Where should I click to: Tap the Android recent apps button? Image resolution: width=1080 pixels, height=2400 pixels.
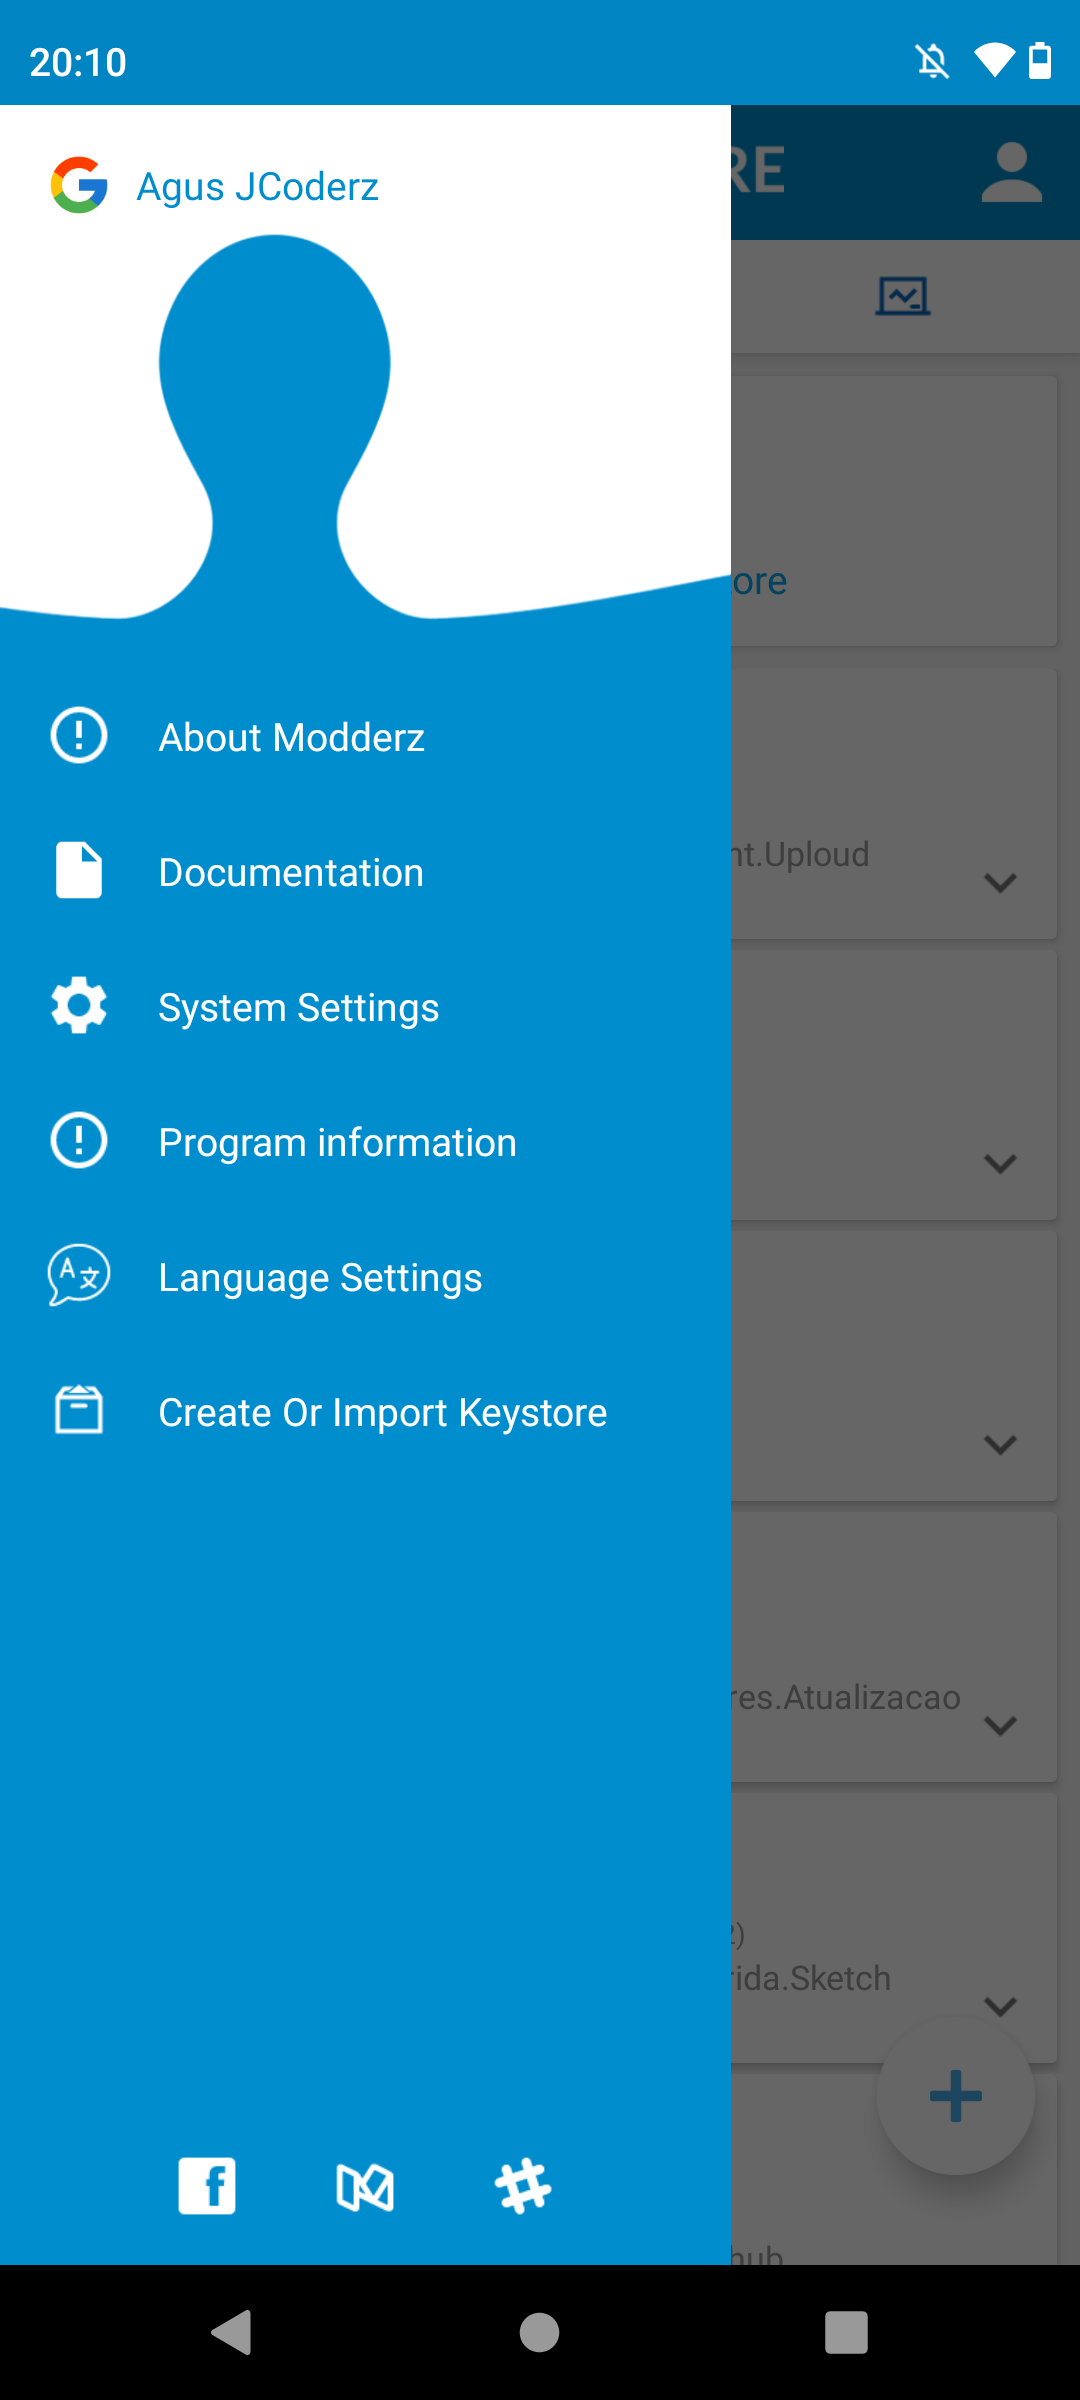846,2332
